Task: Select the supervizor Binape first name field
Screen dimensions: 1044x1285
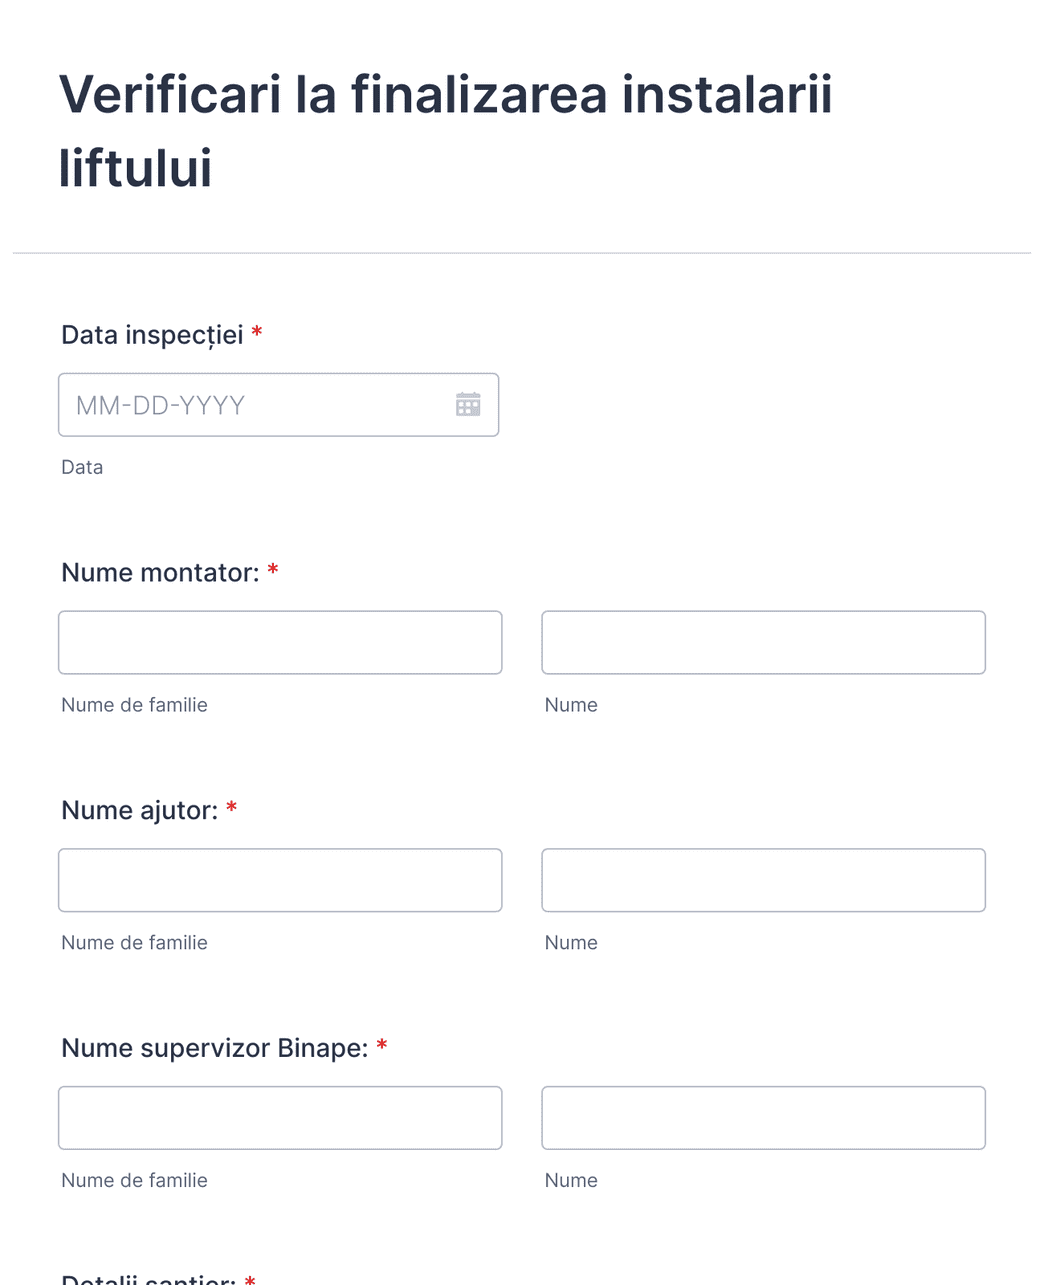Action: pyautogui.click(x=763, y=1117)
